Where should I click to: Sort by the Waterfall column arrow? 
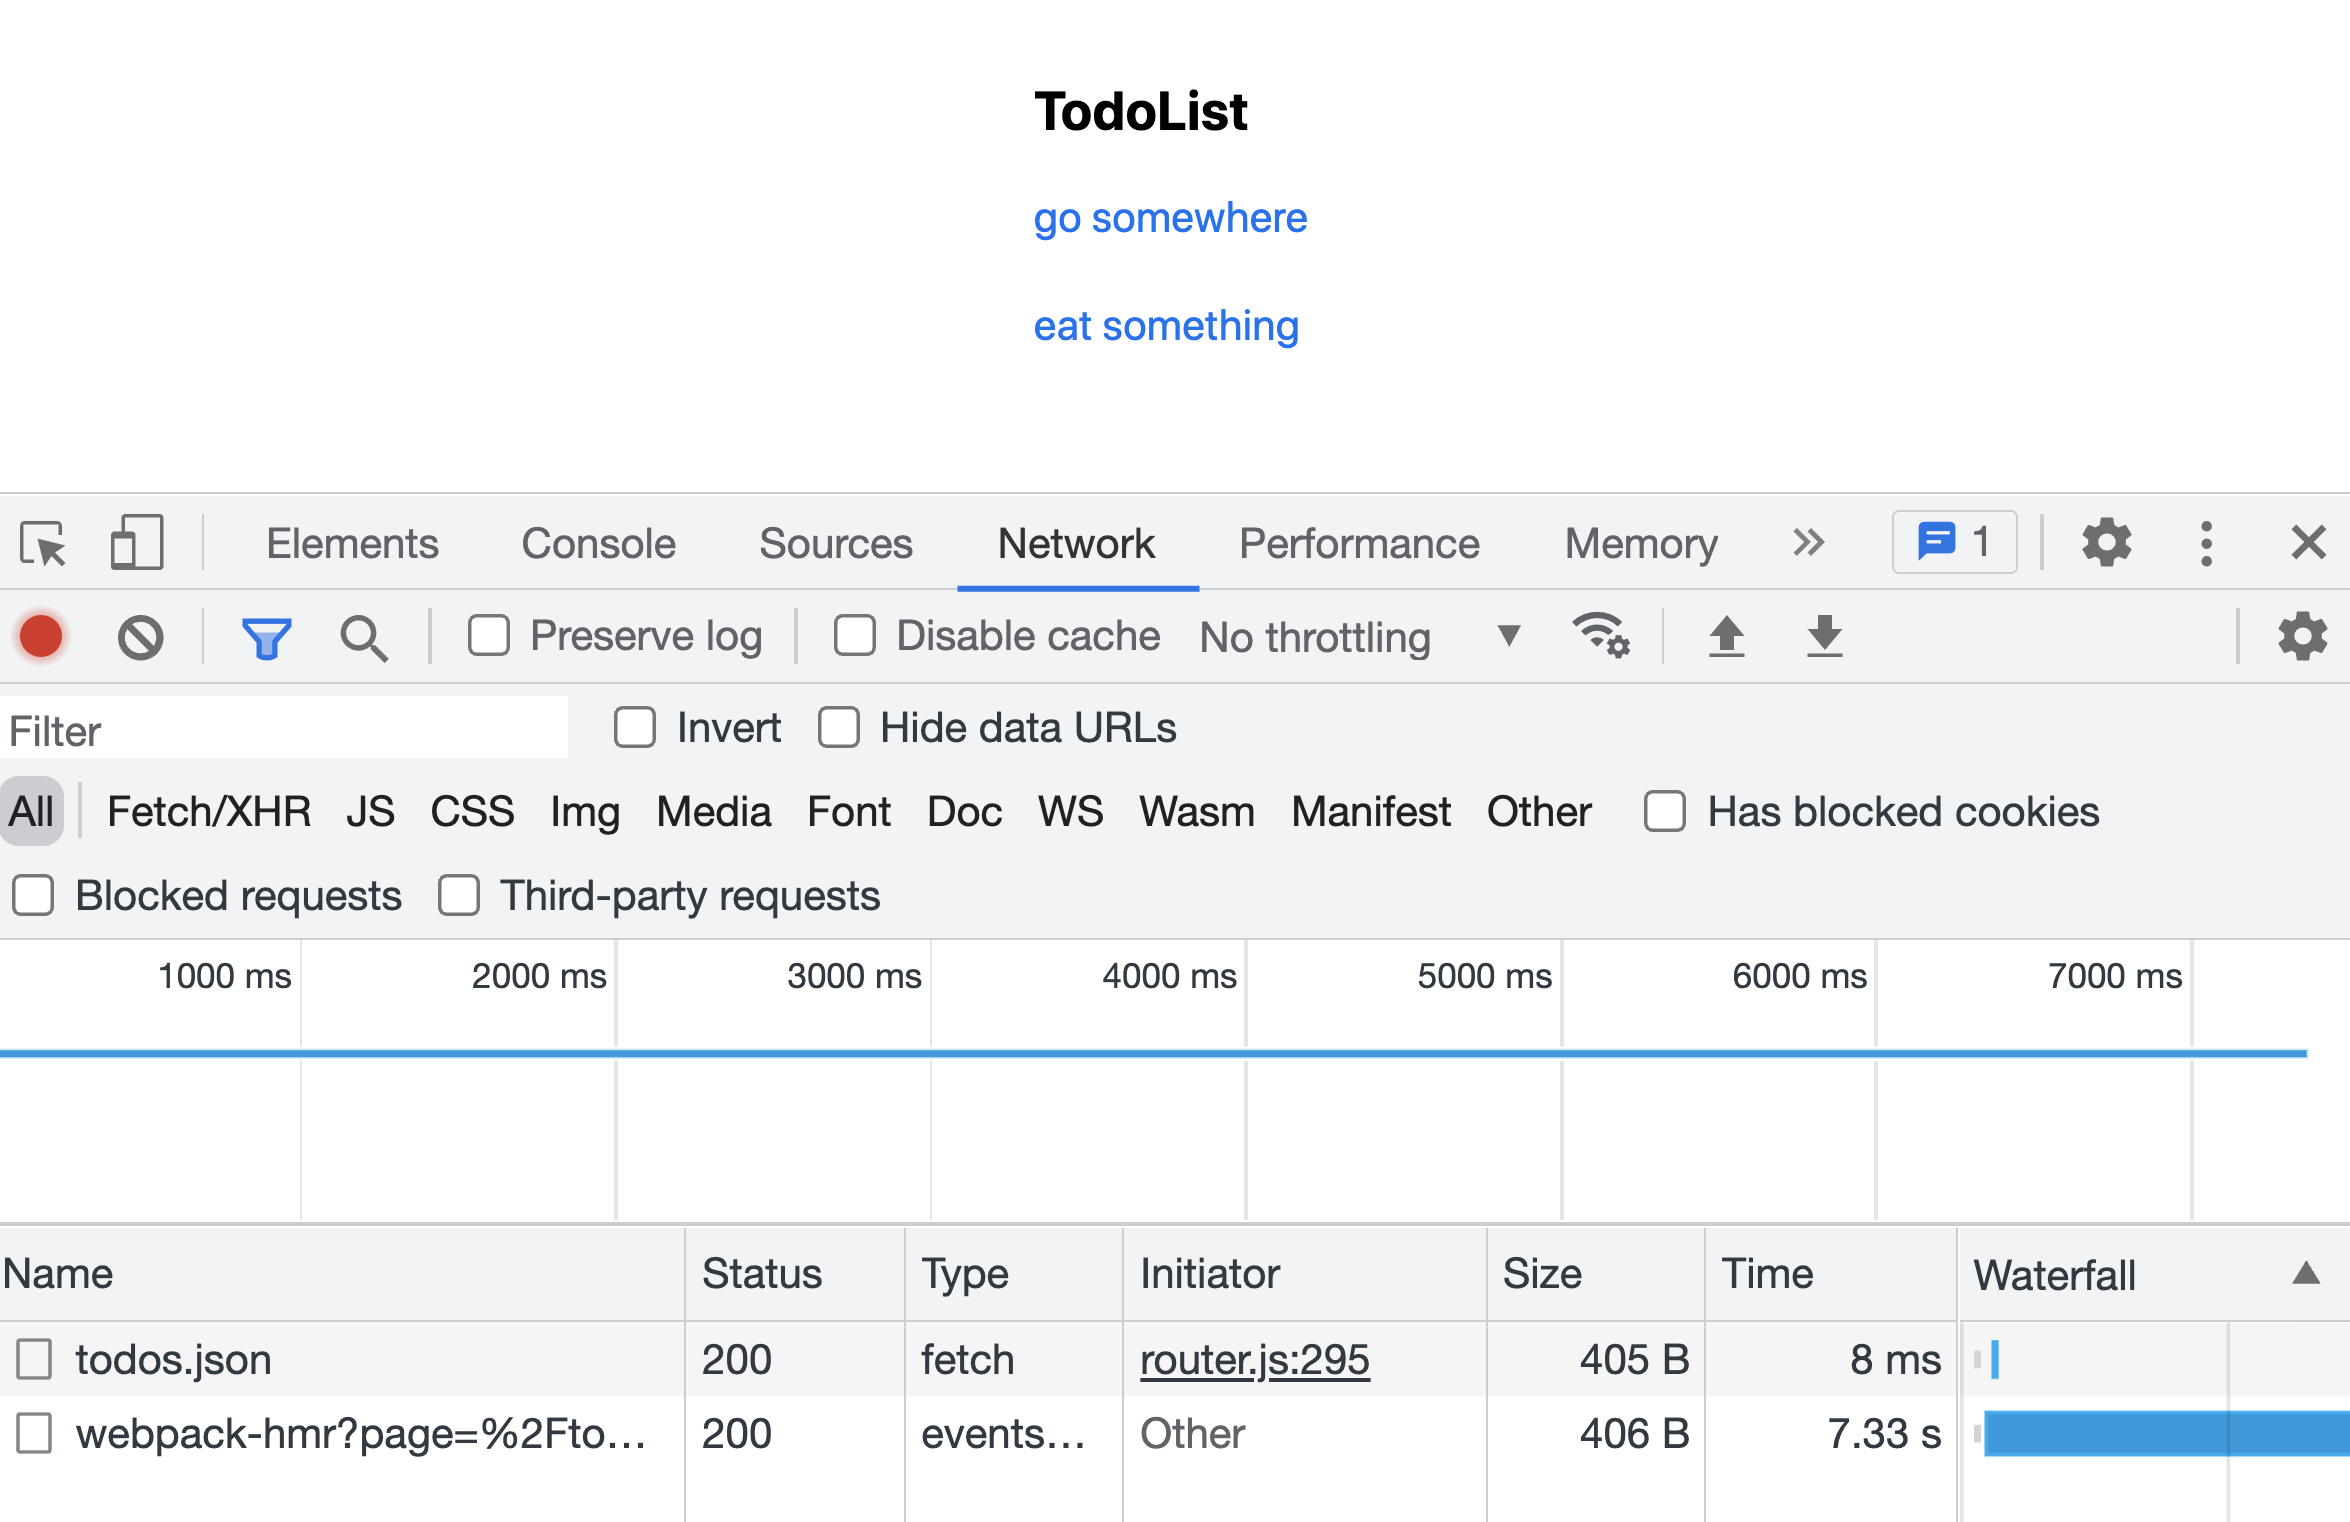click(2305, 1273)
